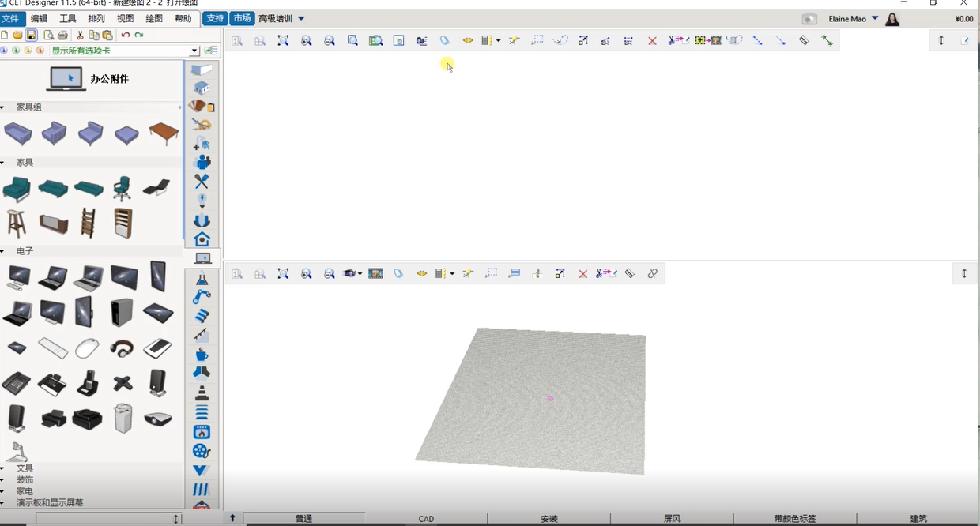Click the print icon in the top toolbar
The image size is (980, 526).
[x=63, y=35]
